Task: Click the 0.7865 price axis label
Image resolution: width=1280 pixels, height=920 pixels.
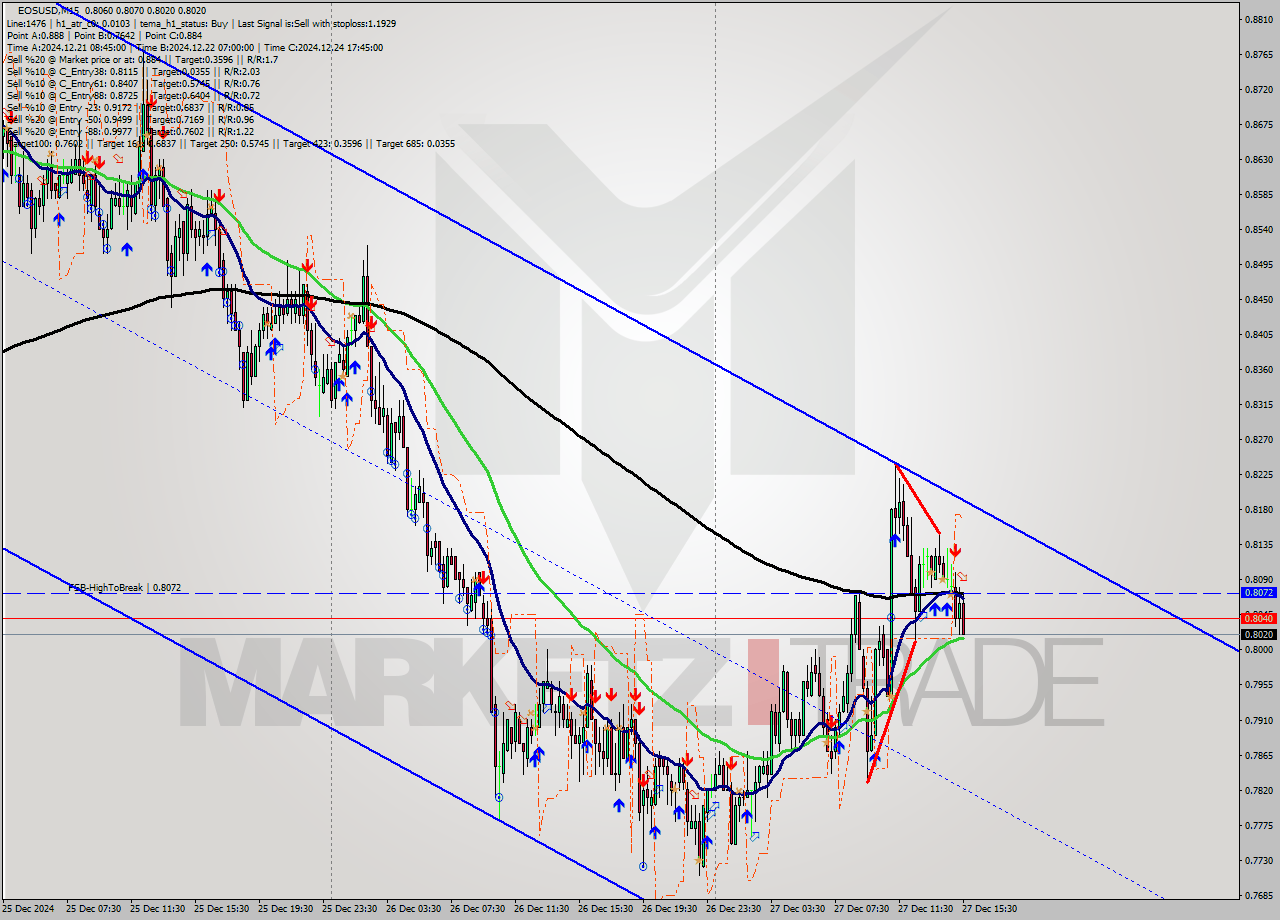Action: pyautogui.click(x=1257, y=754)
